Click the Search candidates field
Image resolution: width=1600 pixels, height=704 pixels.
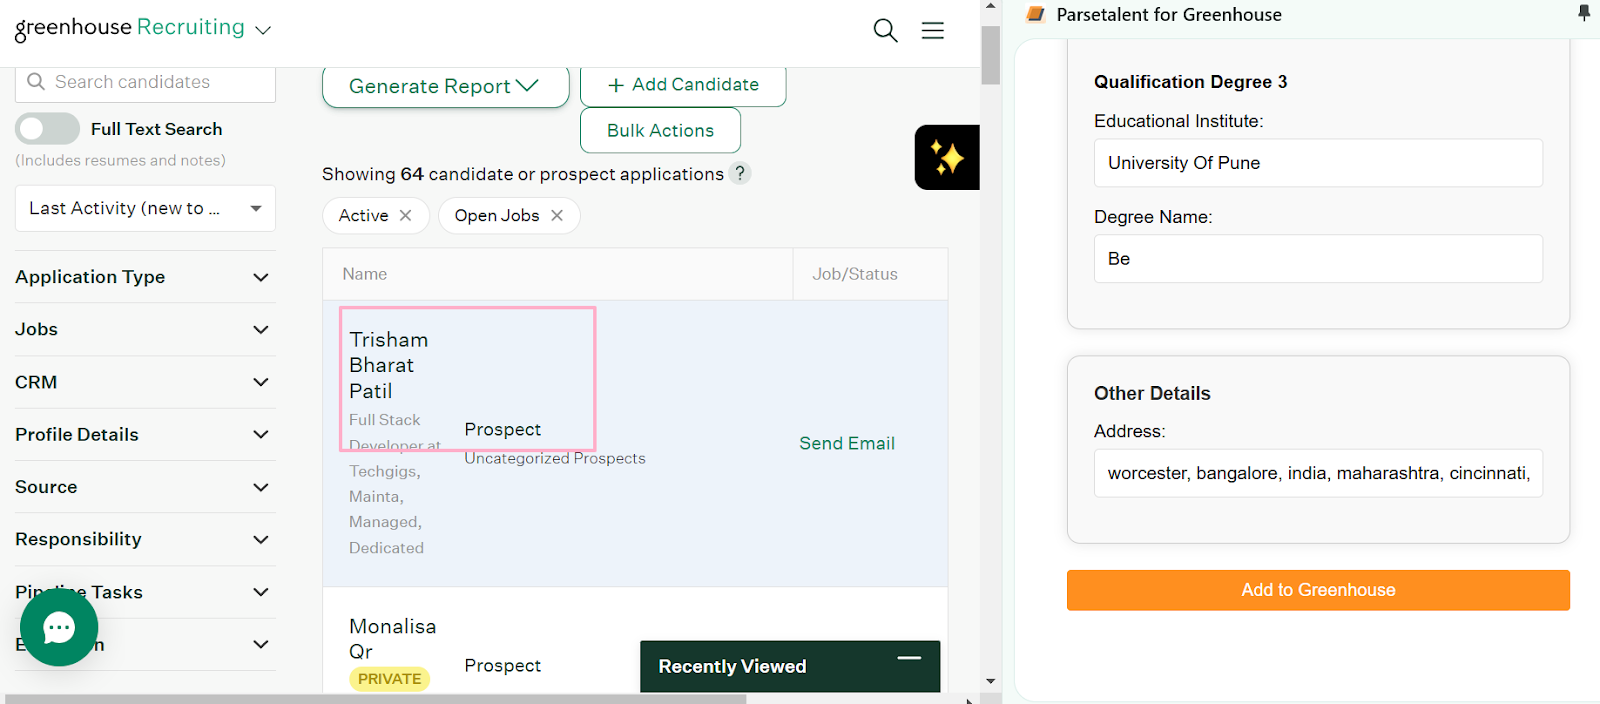click(x=145, y=82)
